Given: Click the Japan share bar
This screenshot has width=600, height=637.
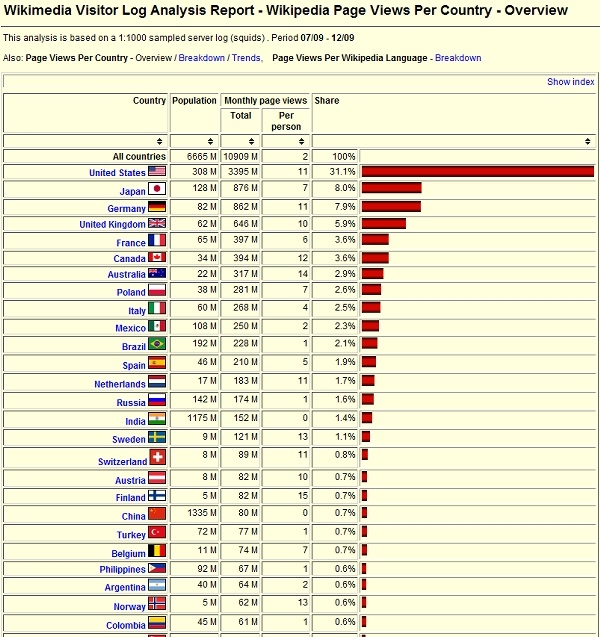Looking at the screenshot, I should point(392,188).
